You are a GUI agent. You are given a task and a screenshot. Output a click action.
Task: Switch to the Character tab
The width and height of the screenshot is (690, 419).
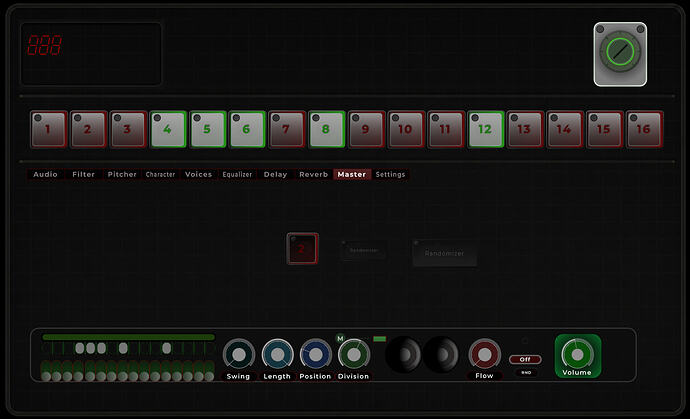[x=160, y=174]
